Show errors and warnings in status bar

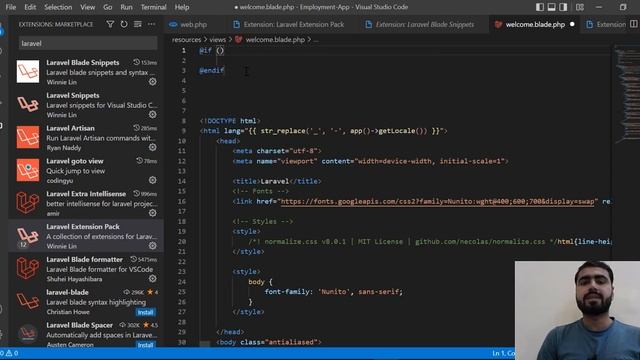pos(9,353)
